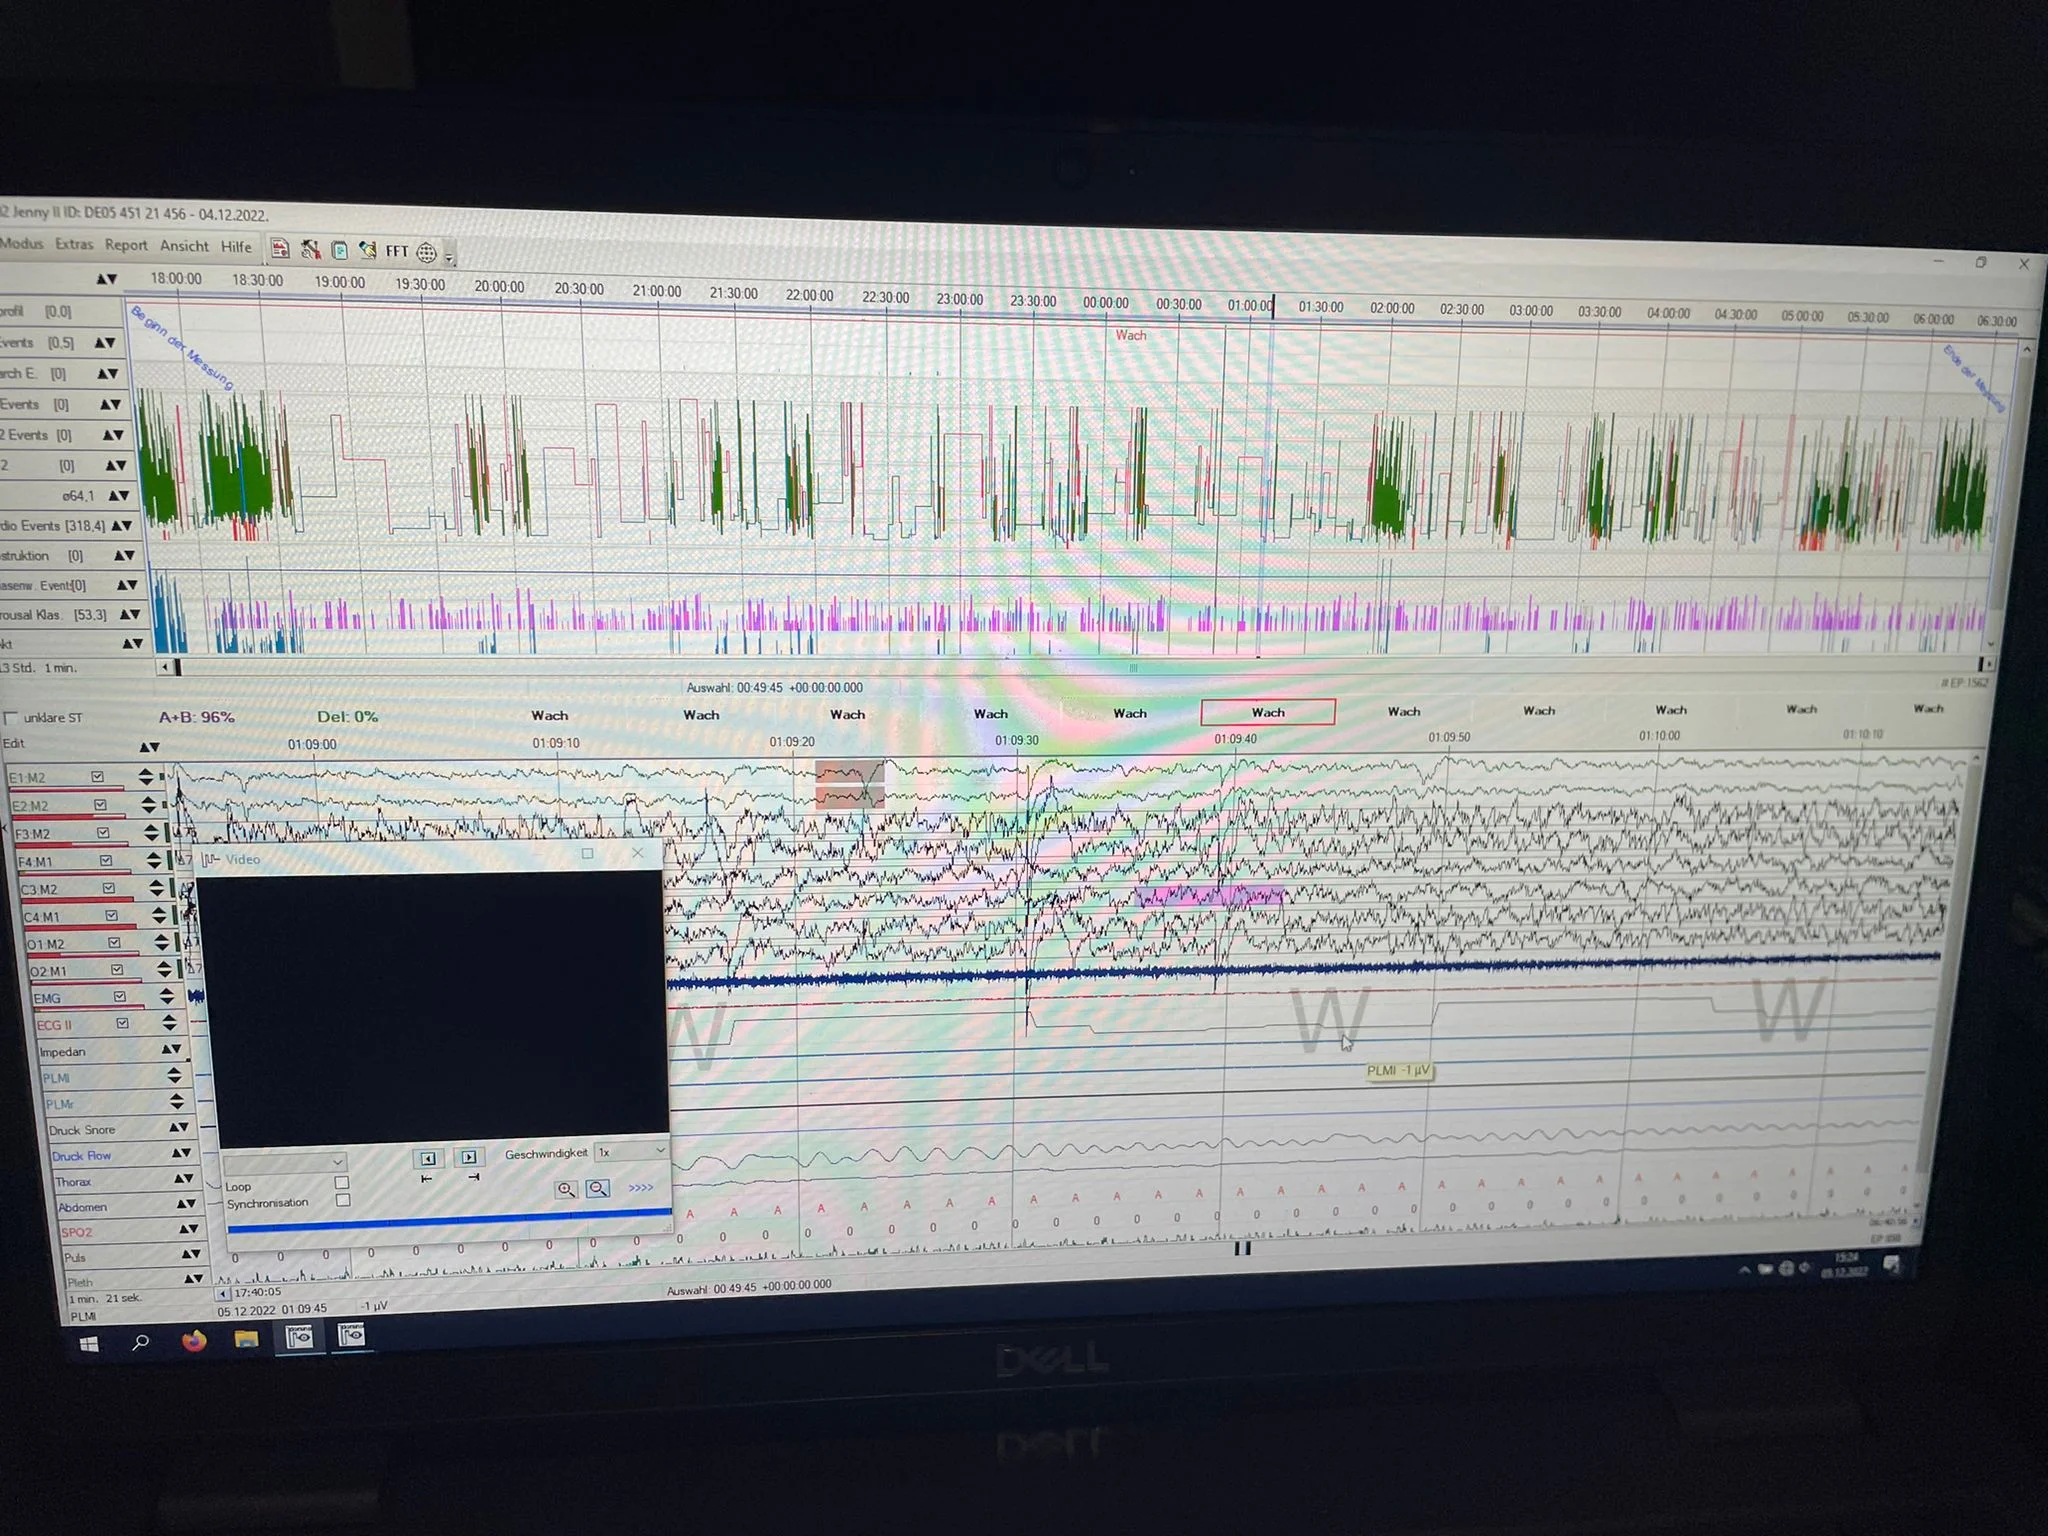Open the Report menu

tap(126, 245)
